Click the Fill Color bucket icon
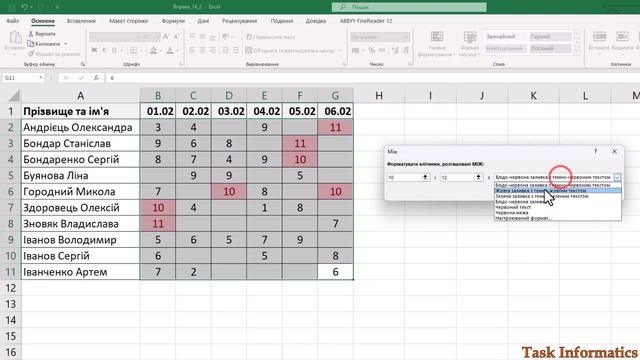This screenshot has height=360, width=640. pyautogui.click(x=153, y=50)
